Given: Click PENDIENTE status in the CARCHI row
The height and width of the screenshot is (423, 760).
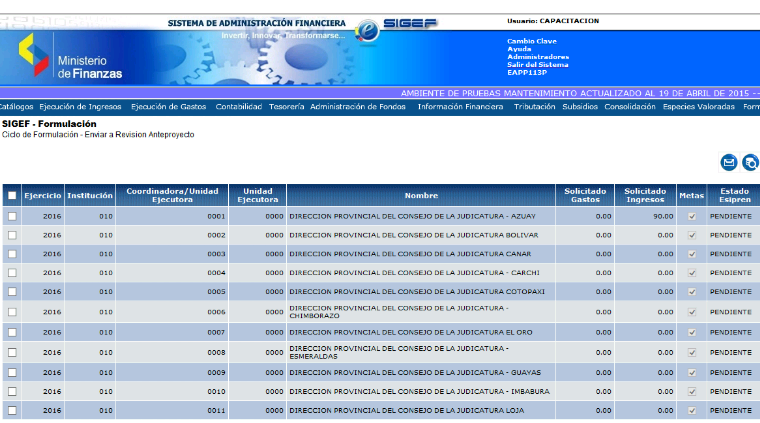Looking at the screenshot, I should point(731,273).
